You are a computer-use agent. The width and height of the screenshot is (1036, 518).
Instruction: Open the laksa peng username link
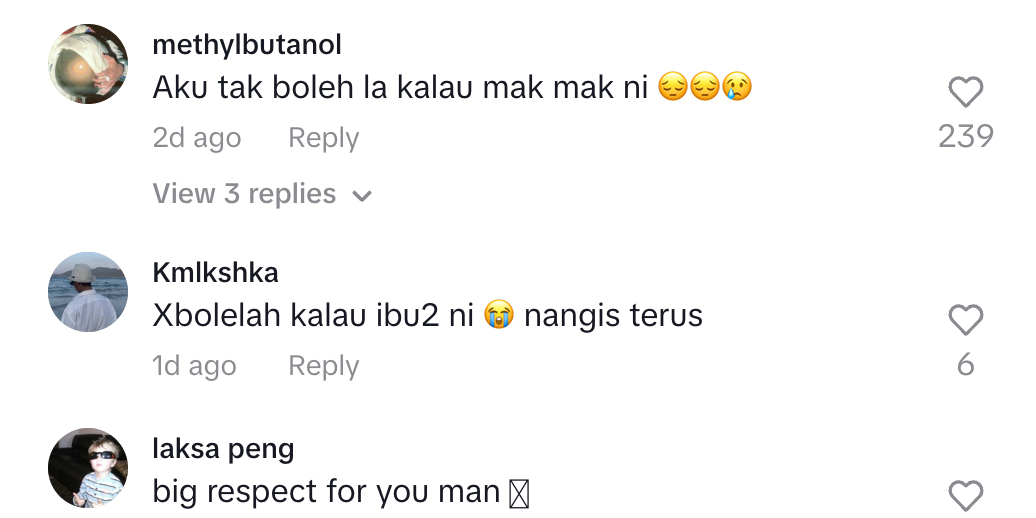click(x=223, y=449)
